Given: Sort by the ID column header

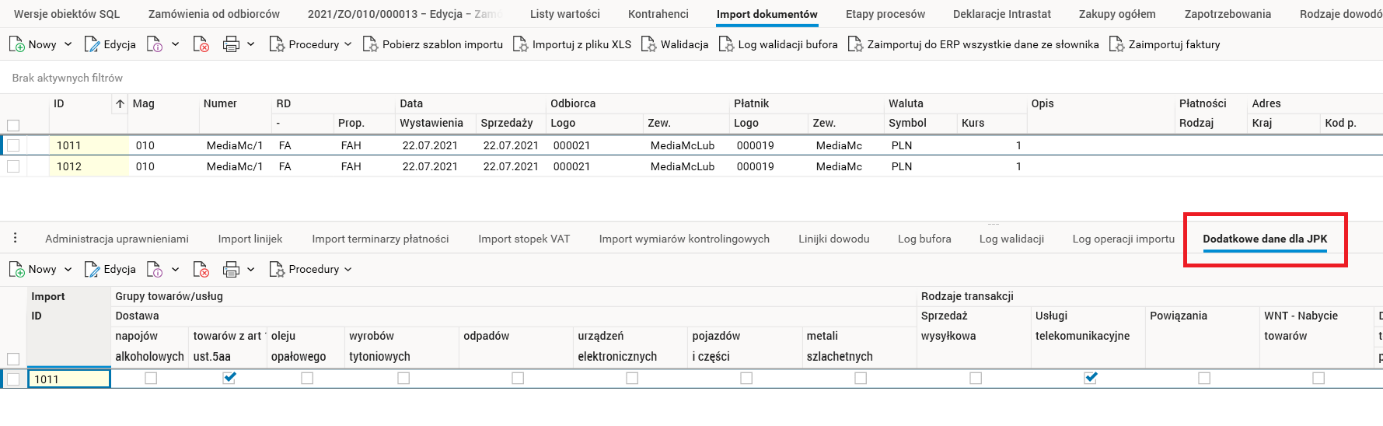Looking at the screenshot, I should tap(59, 103).
